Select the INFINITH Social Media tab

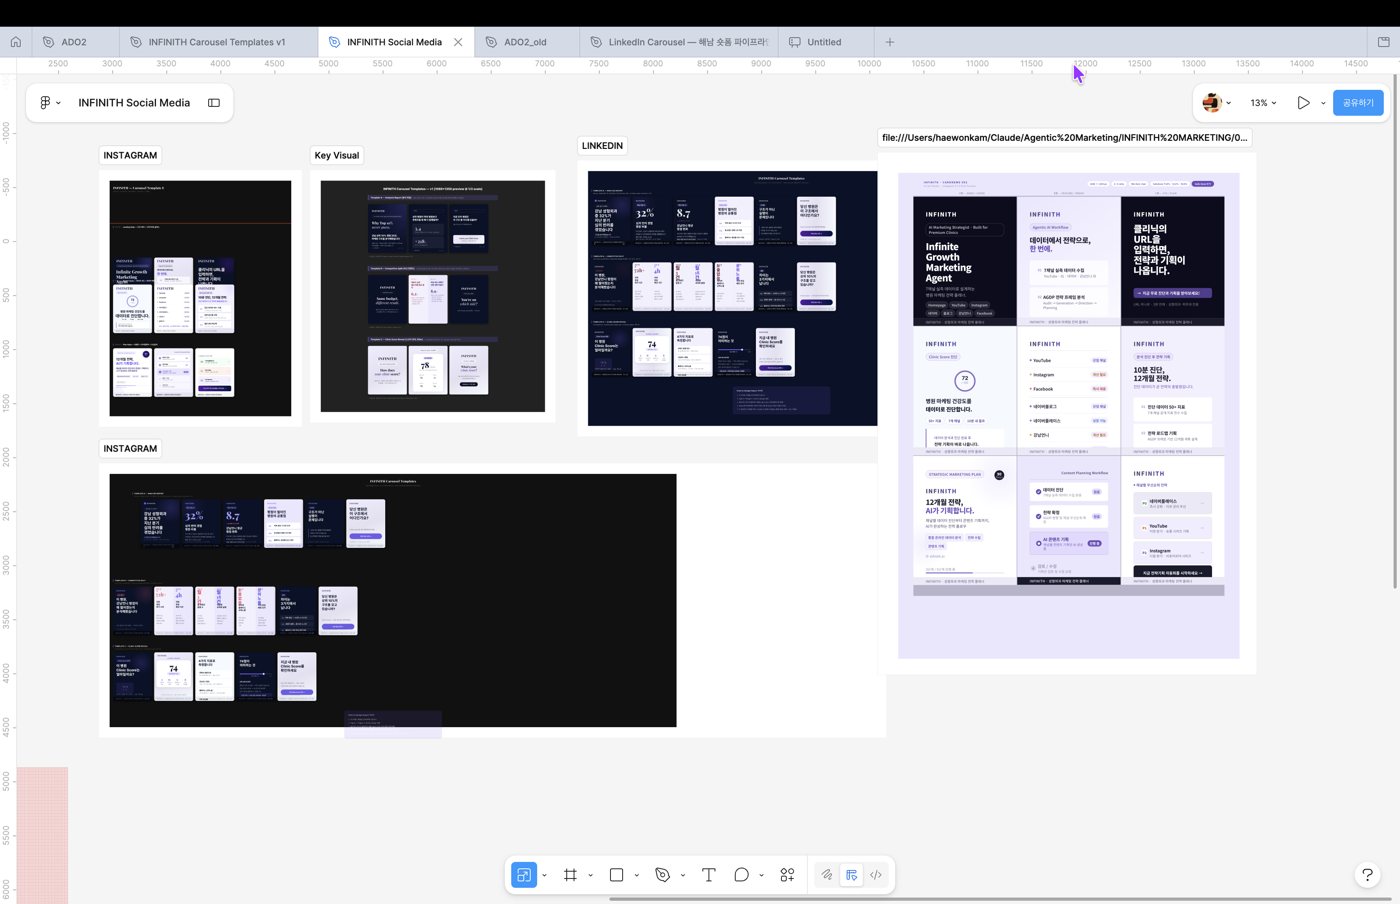pos(394,42)
